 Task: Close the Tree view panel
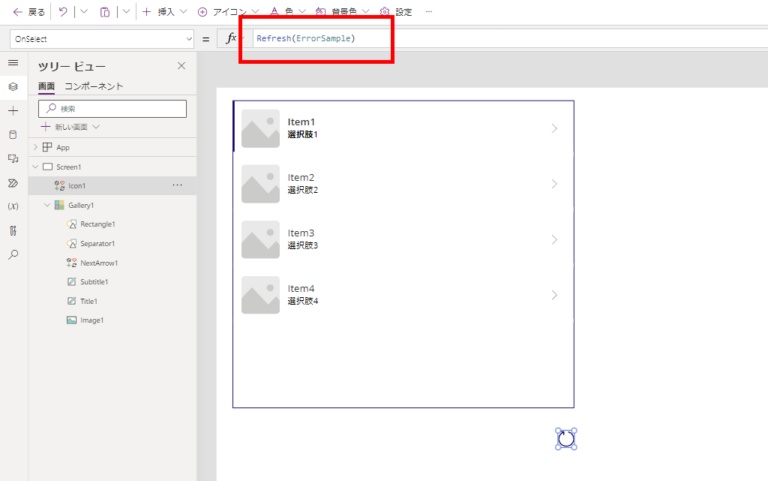(x=181, y=66)
